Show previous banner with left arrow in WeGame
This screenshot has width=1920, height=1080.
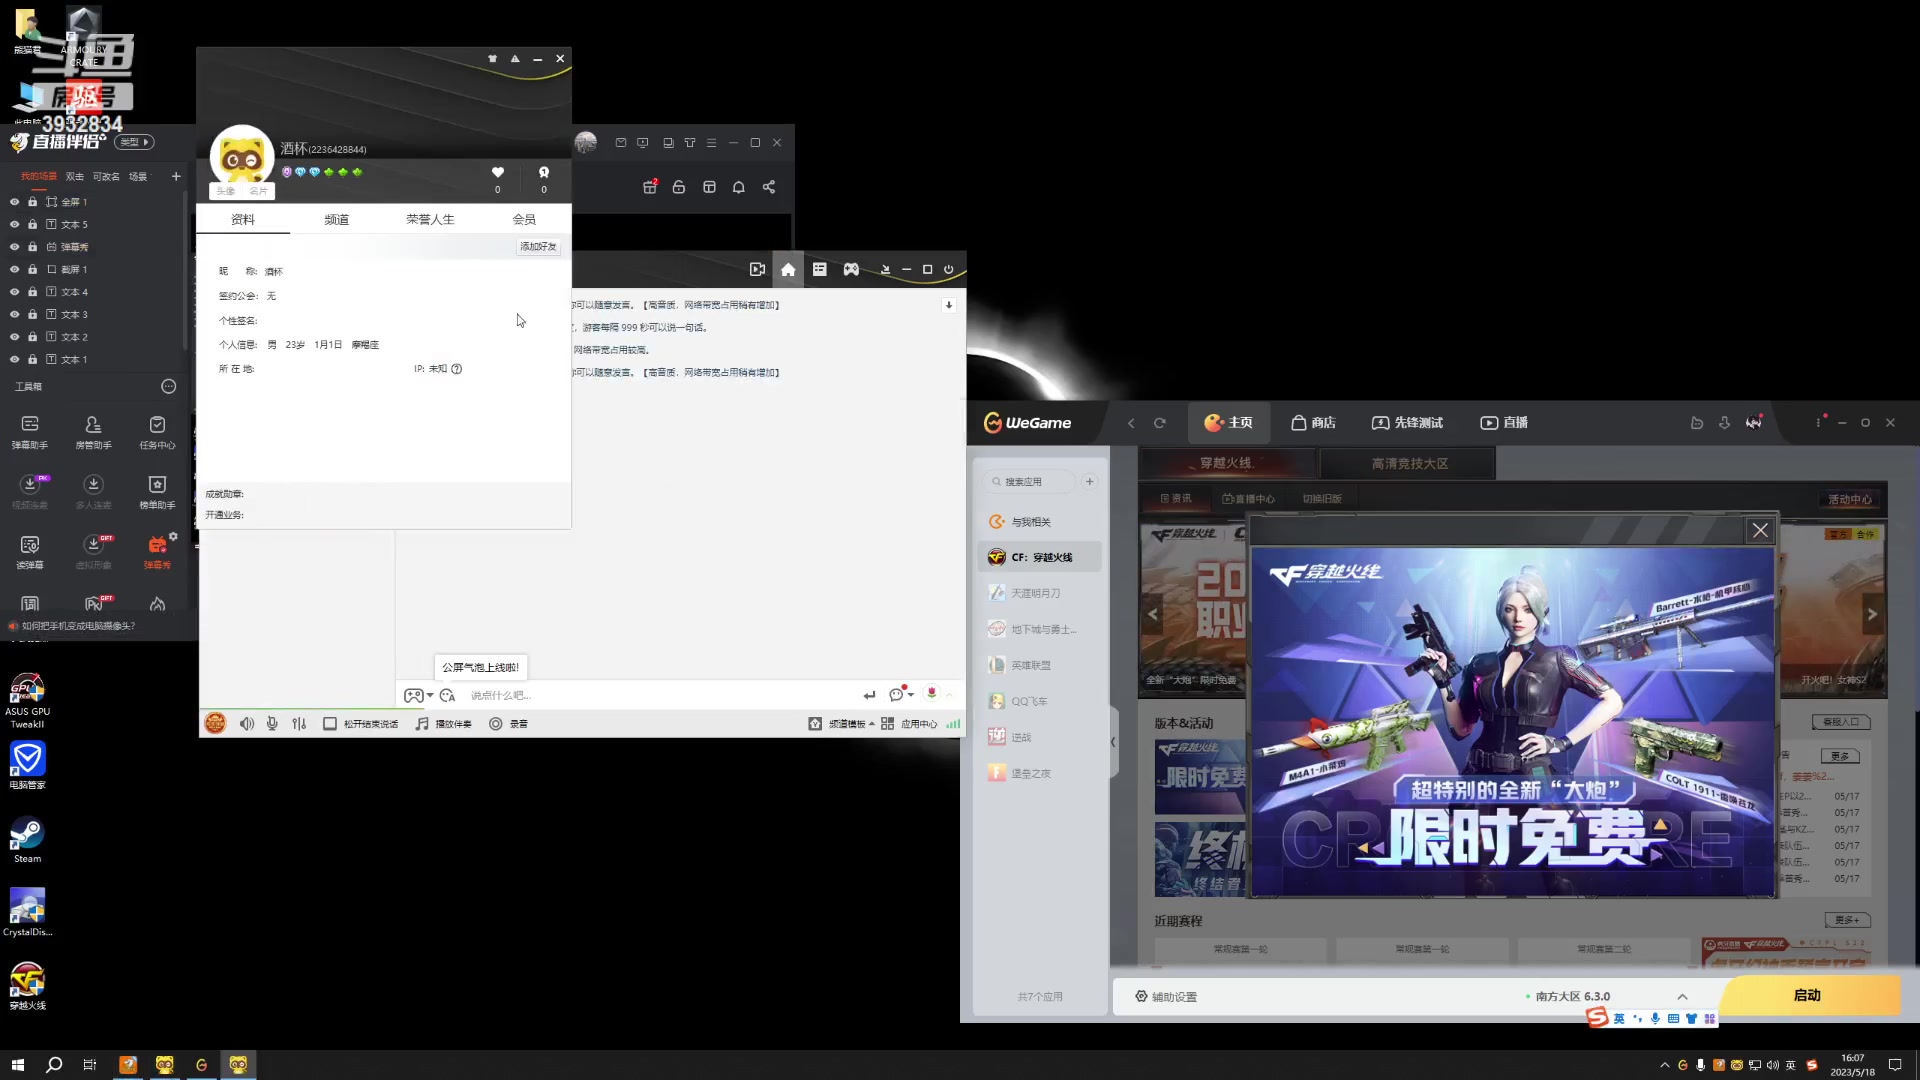(x=1153, y=614)
